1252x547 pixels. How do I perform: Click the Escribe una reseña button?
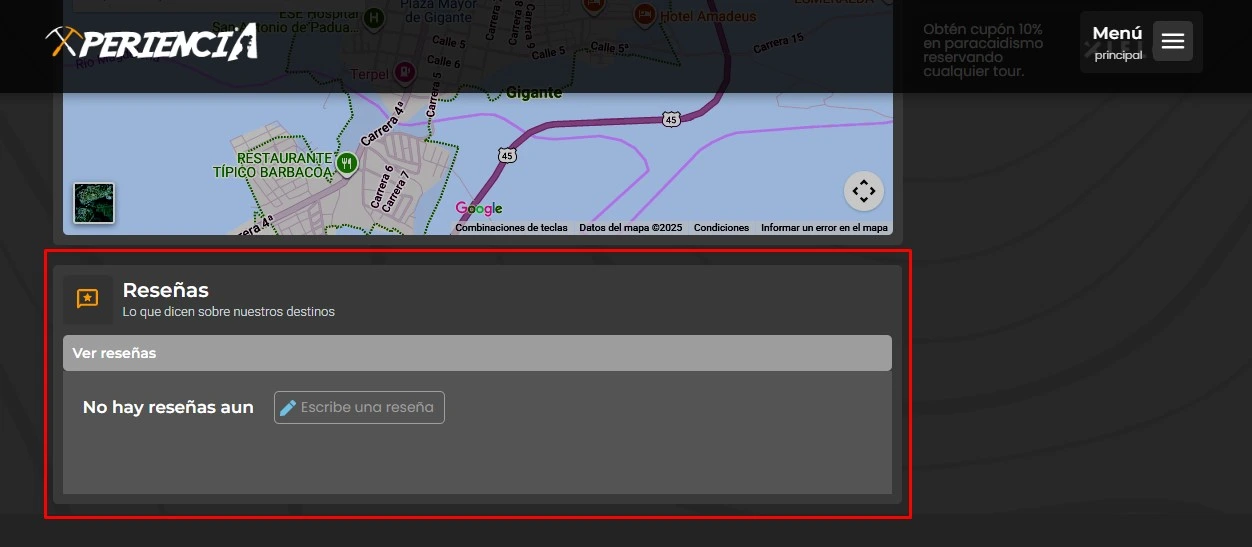click(x=359, y=407)
